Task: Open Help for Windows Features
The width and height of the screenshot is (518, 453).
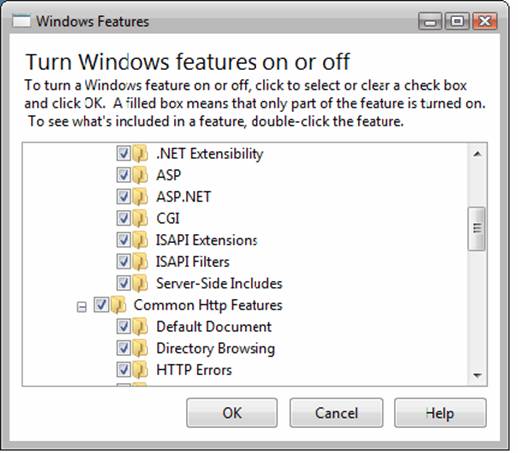Action: click(440, 413)
